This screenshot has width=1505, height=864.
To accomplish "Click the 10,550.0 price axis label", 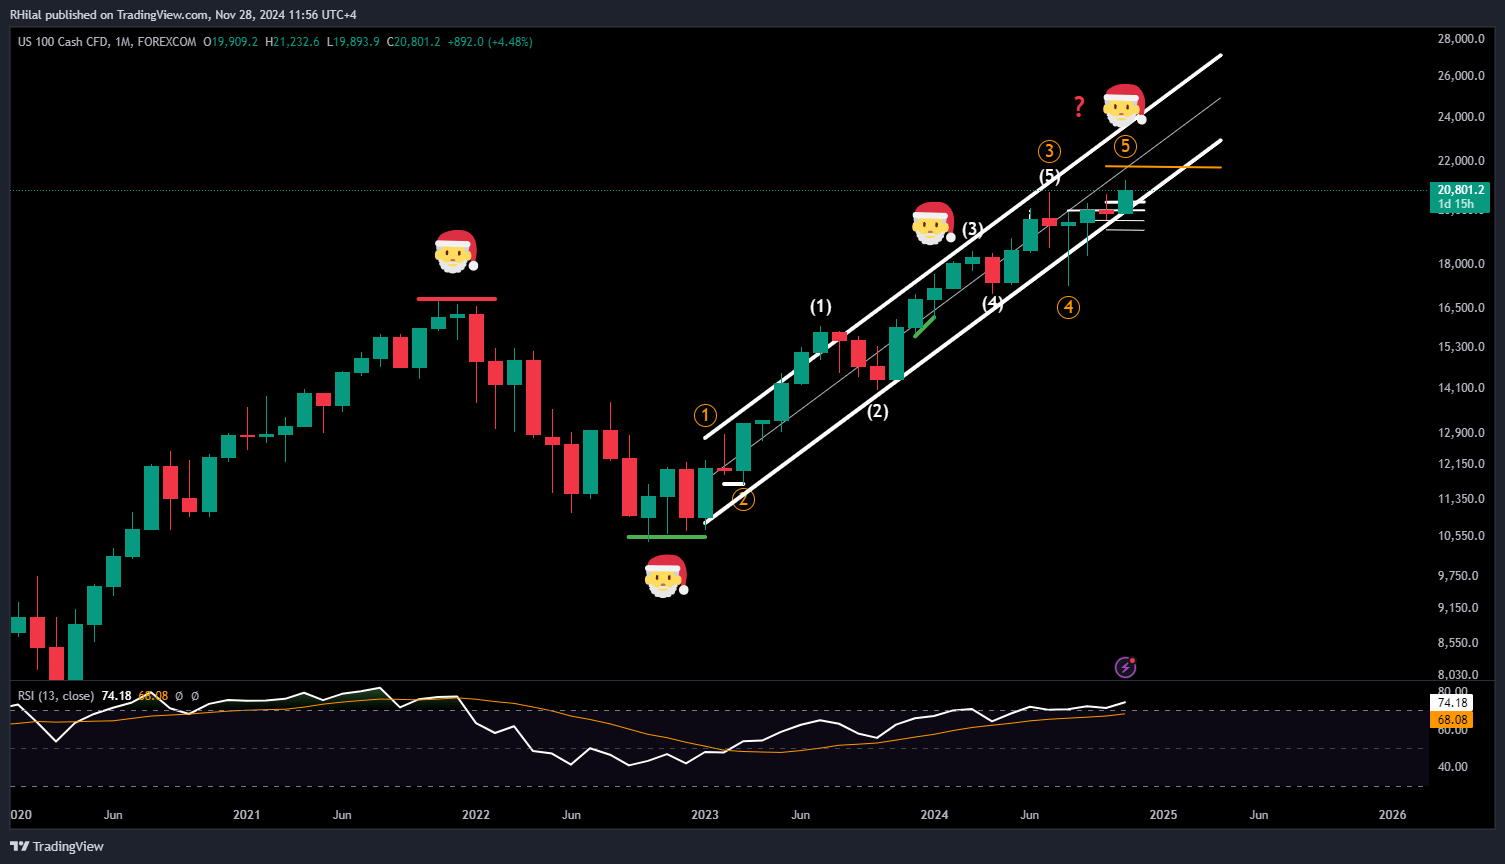I will click(1460, 536).
